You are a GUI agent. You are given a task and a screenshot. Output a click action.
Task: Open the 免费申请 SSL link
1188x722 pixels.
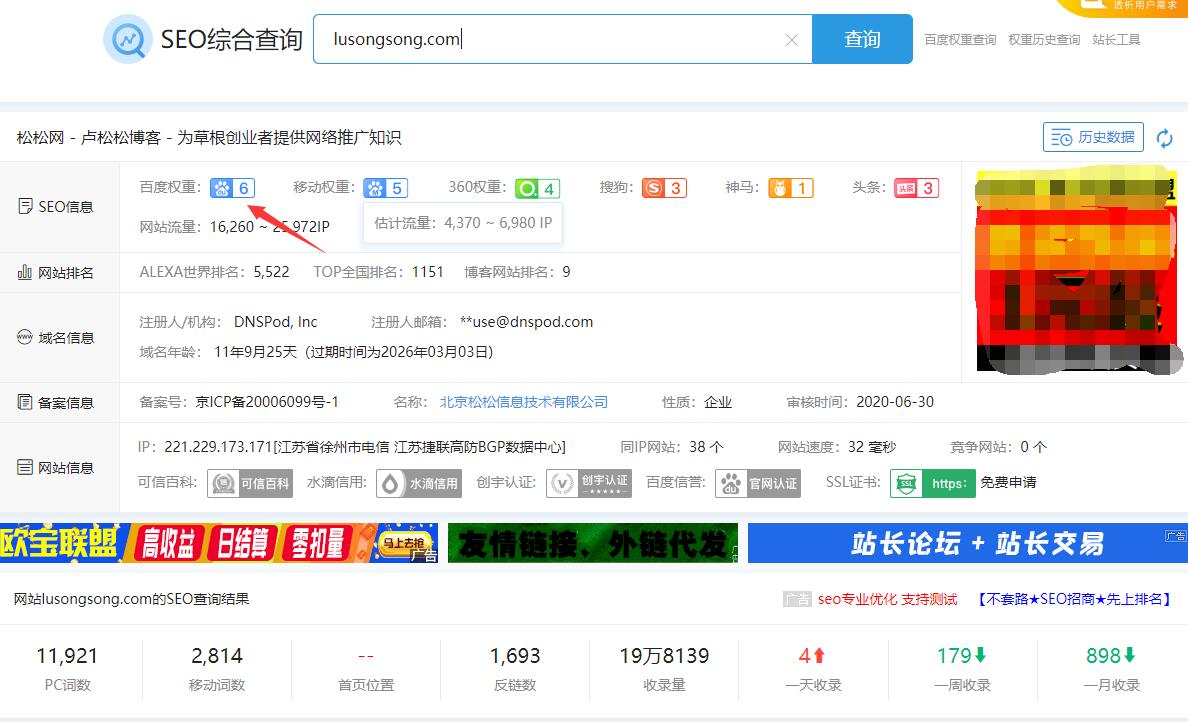tap(1008, 483)
